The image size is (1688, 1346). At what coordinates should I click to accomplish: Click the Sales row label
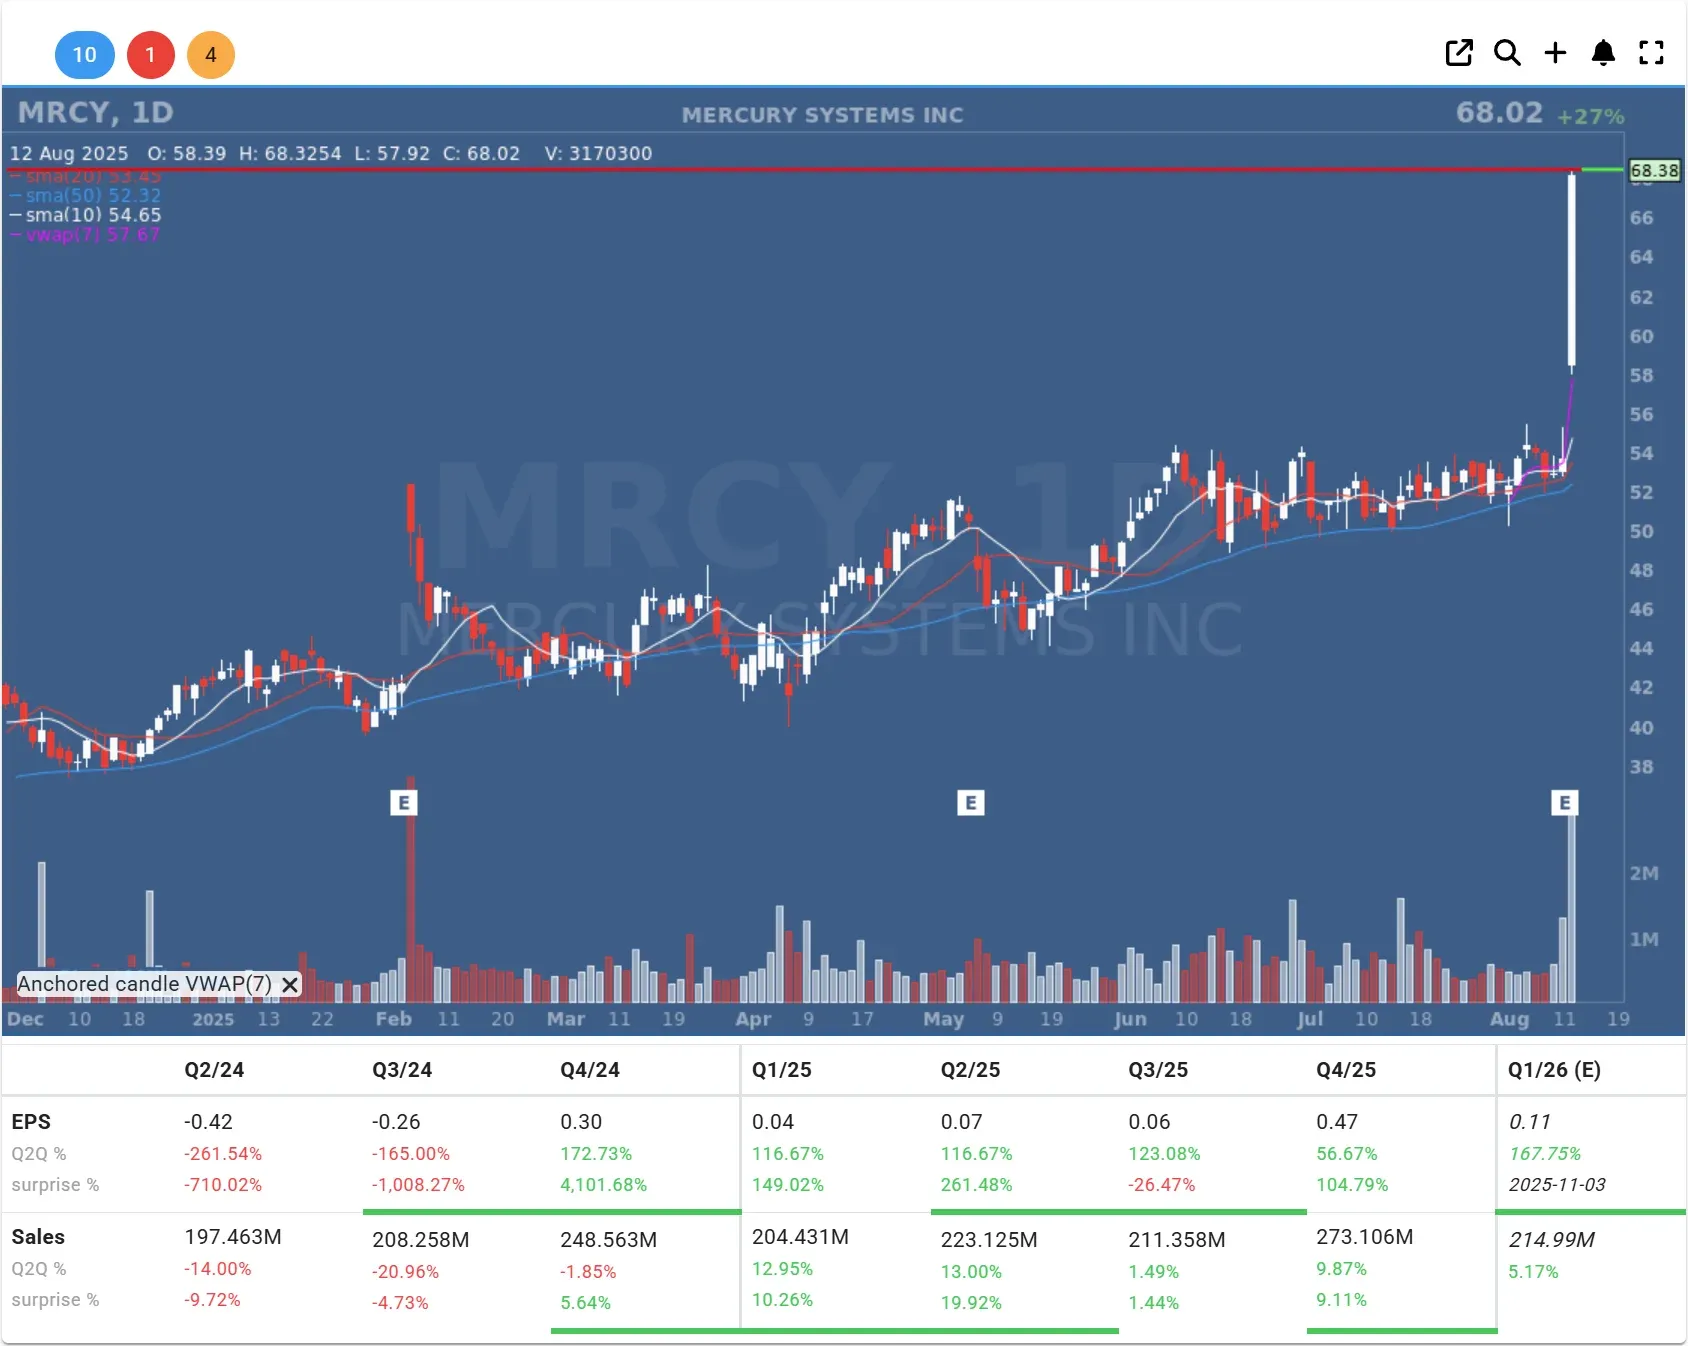tap(38, 1237)
